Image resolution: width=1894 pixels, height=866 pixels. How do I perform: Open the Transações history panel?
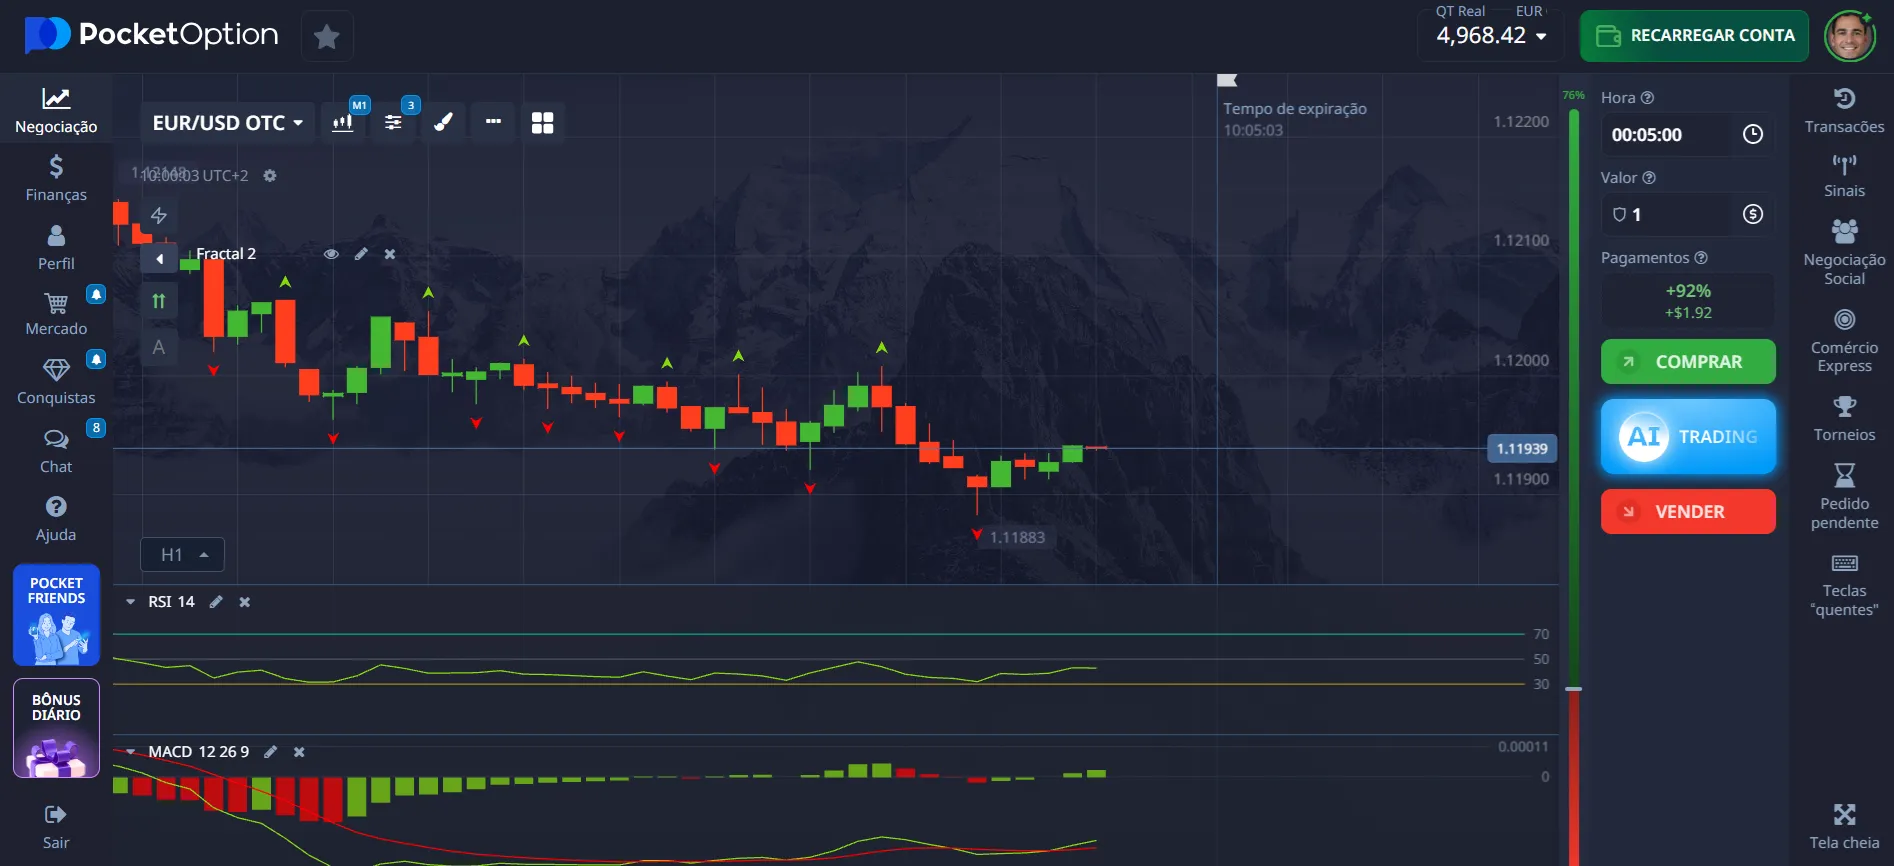pyautogui.click(x=1844, y=110)
